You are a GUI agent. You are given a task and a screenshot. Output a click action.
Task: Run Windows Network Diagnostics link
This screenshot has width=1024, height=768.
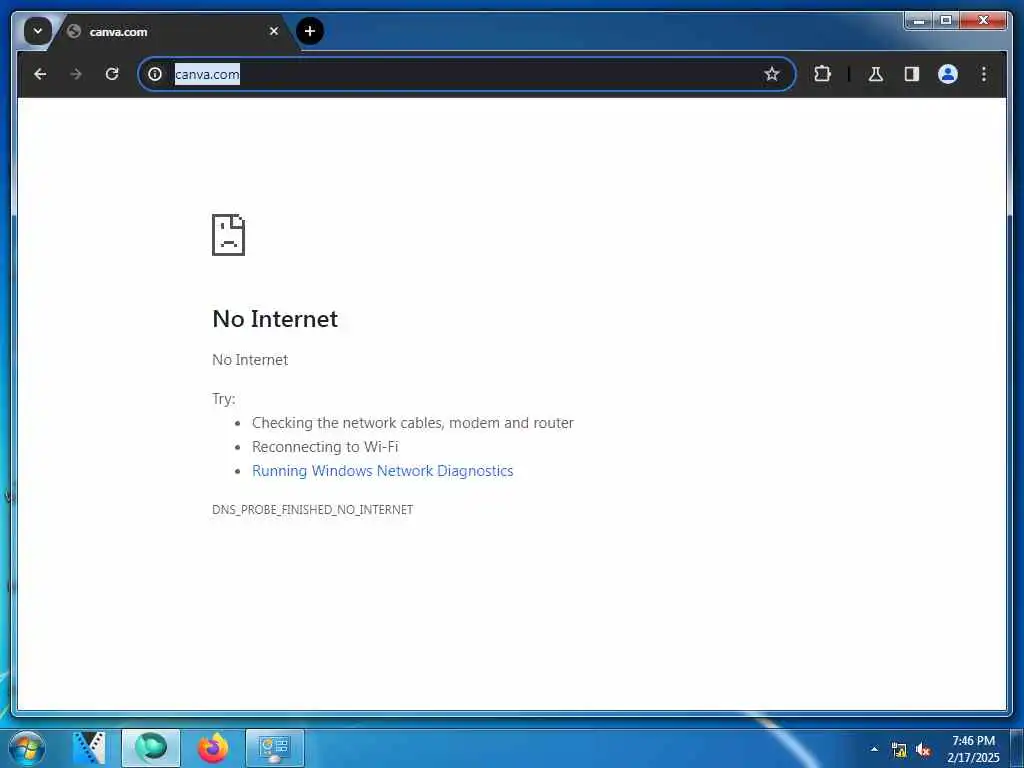point(383,471)
